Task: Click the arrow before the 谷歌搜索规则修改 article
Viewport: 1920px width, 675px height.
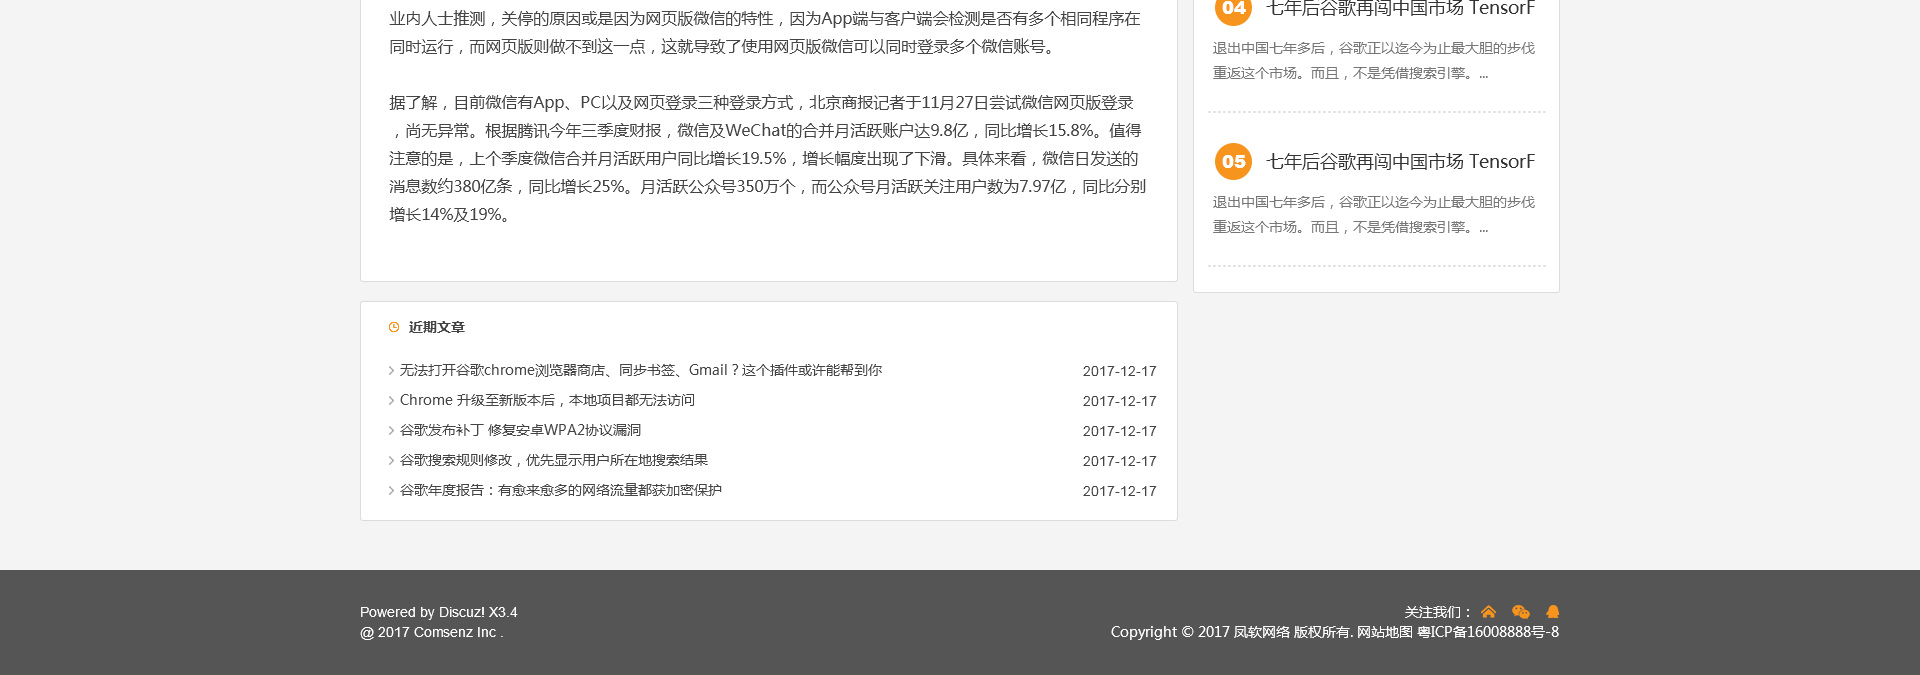Action: (x=392, y=461)
